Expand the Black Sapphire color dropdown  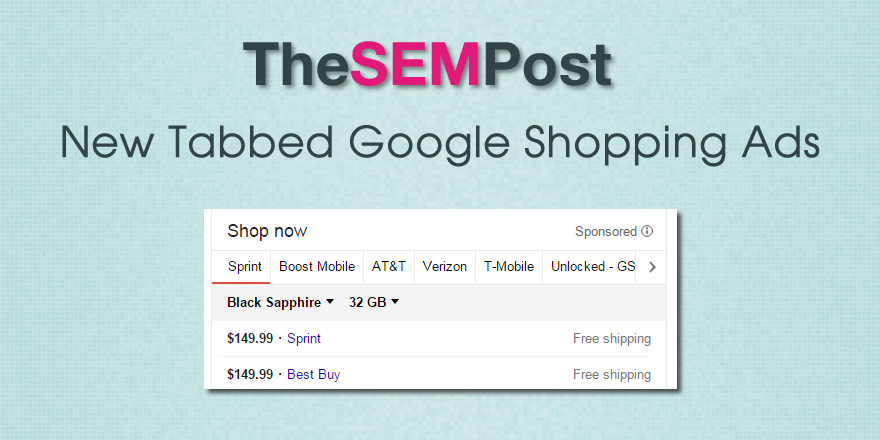click(x=281, y=302)
